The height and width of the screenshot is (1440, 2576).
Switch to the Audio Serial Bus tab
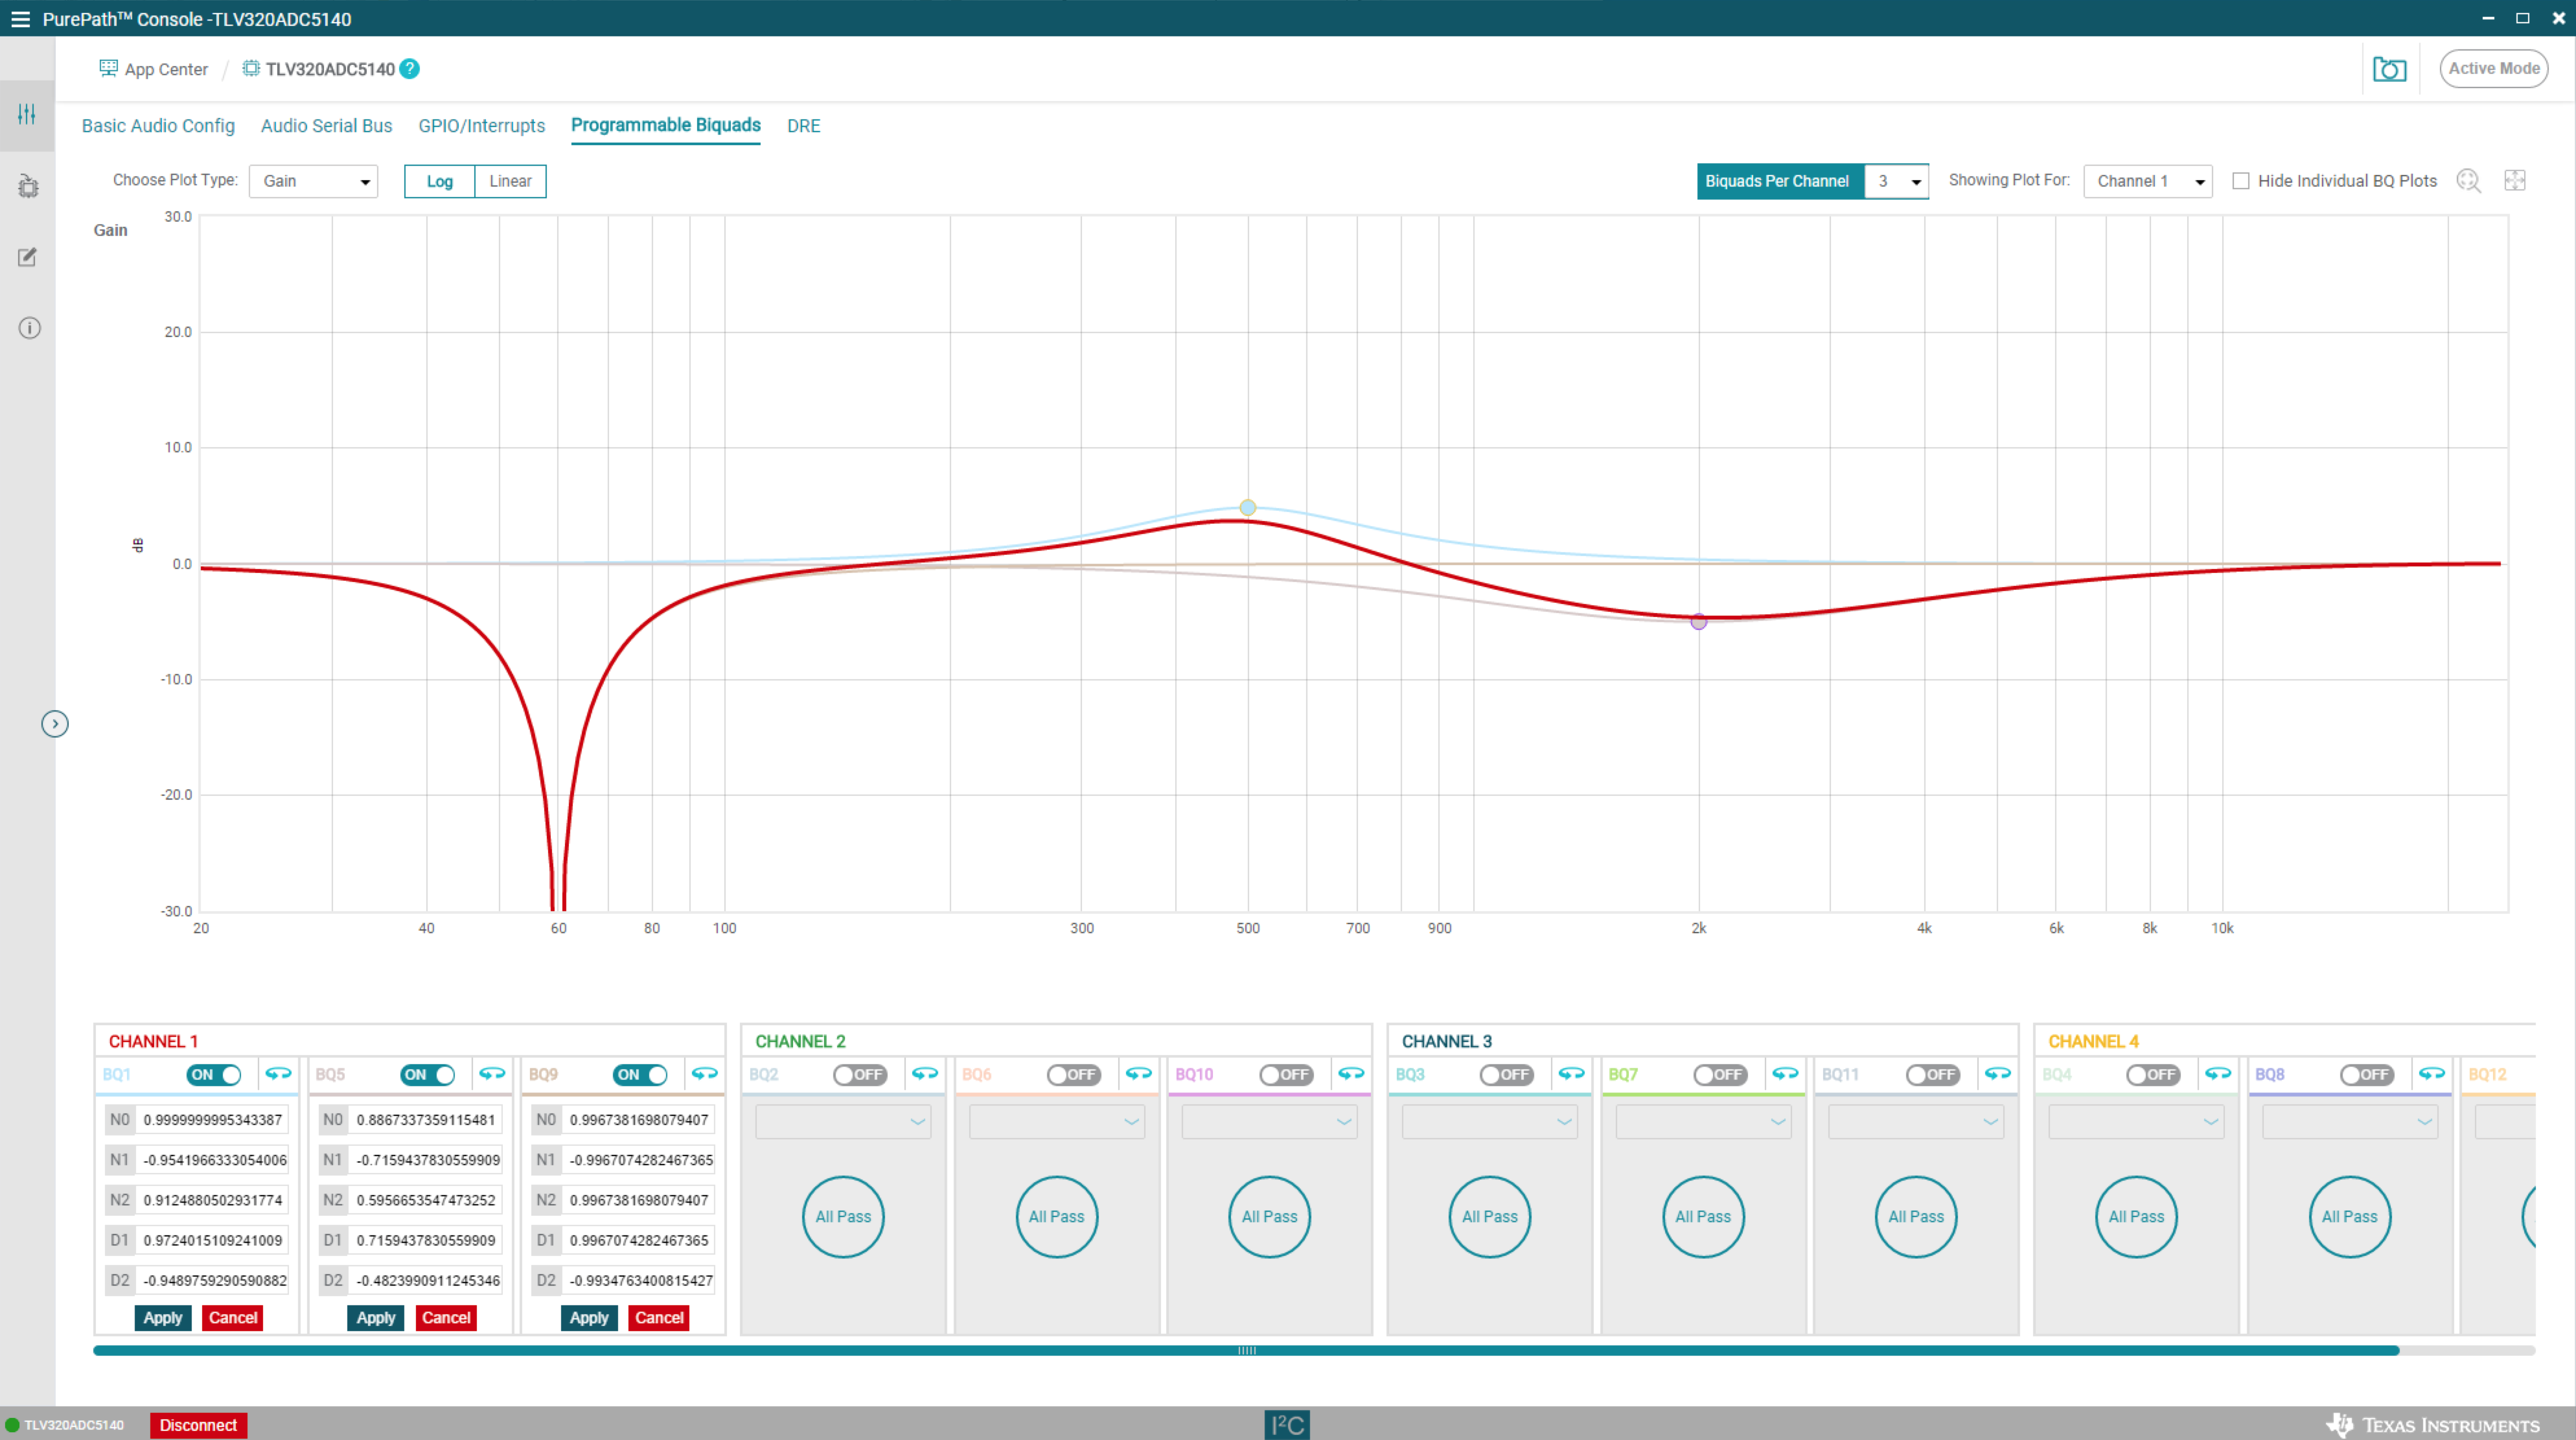tap(326, 126)
